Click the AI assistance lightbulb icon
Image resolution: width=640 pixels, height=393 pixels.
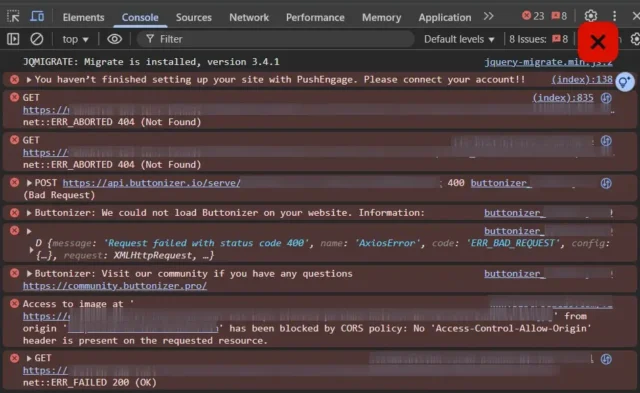coord(625,82)
